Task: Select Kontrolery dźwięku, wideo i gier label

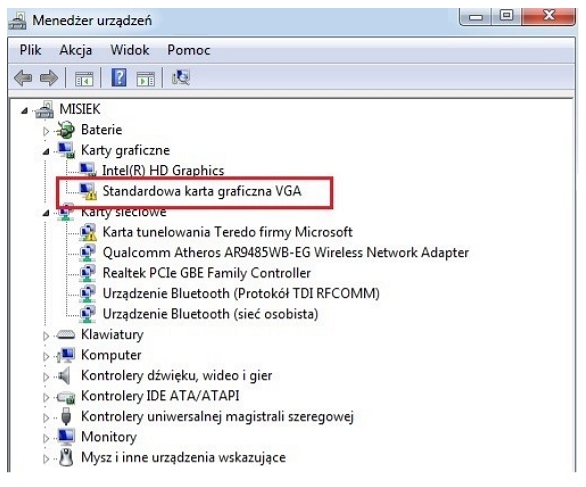Action: click(x=176, y=376)
